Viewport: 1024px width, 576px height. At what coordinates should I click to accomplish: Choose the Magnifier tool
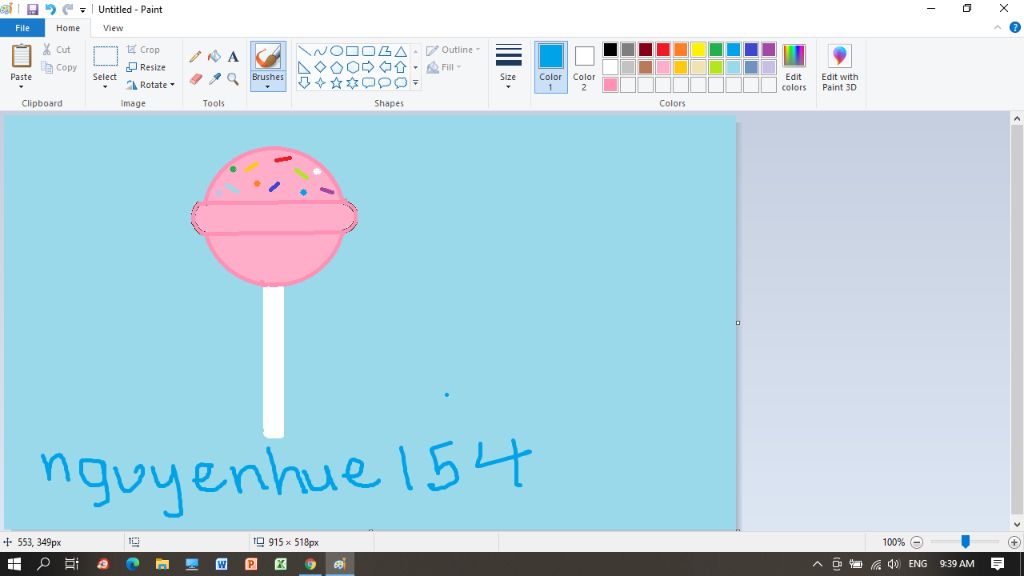click(233, 79)
